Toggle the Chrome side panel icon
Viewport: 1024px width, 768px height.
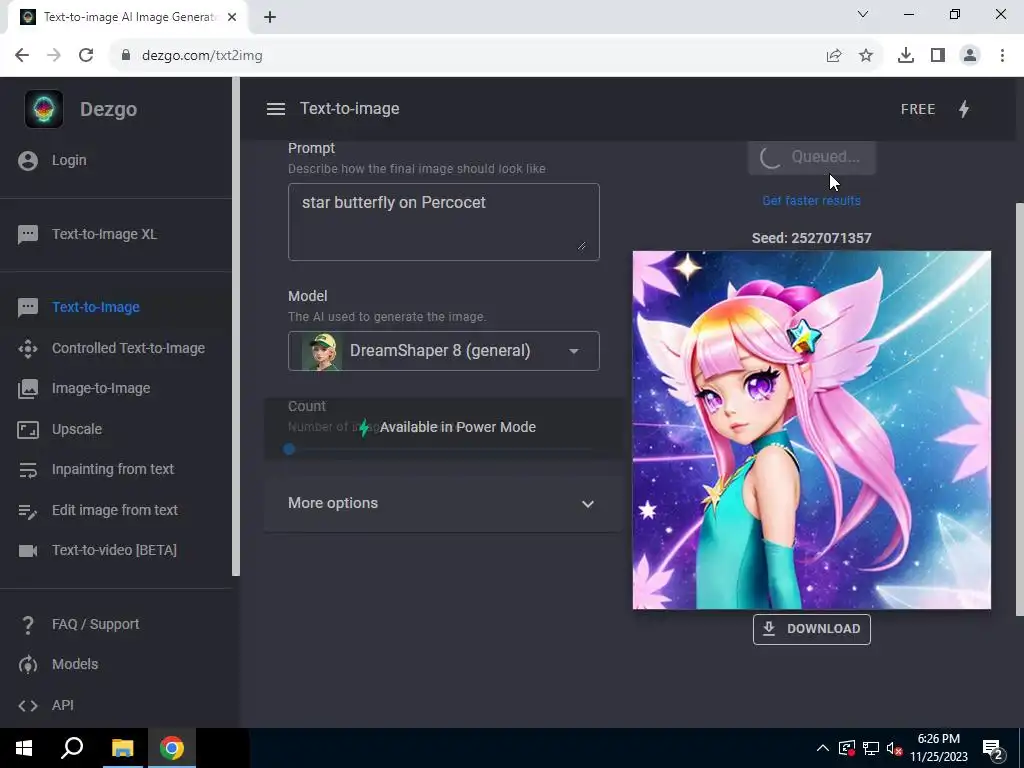pos(938,56)
